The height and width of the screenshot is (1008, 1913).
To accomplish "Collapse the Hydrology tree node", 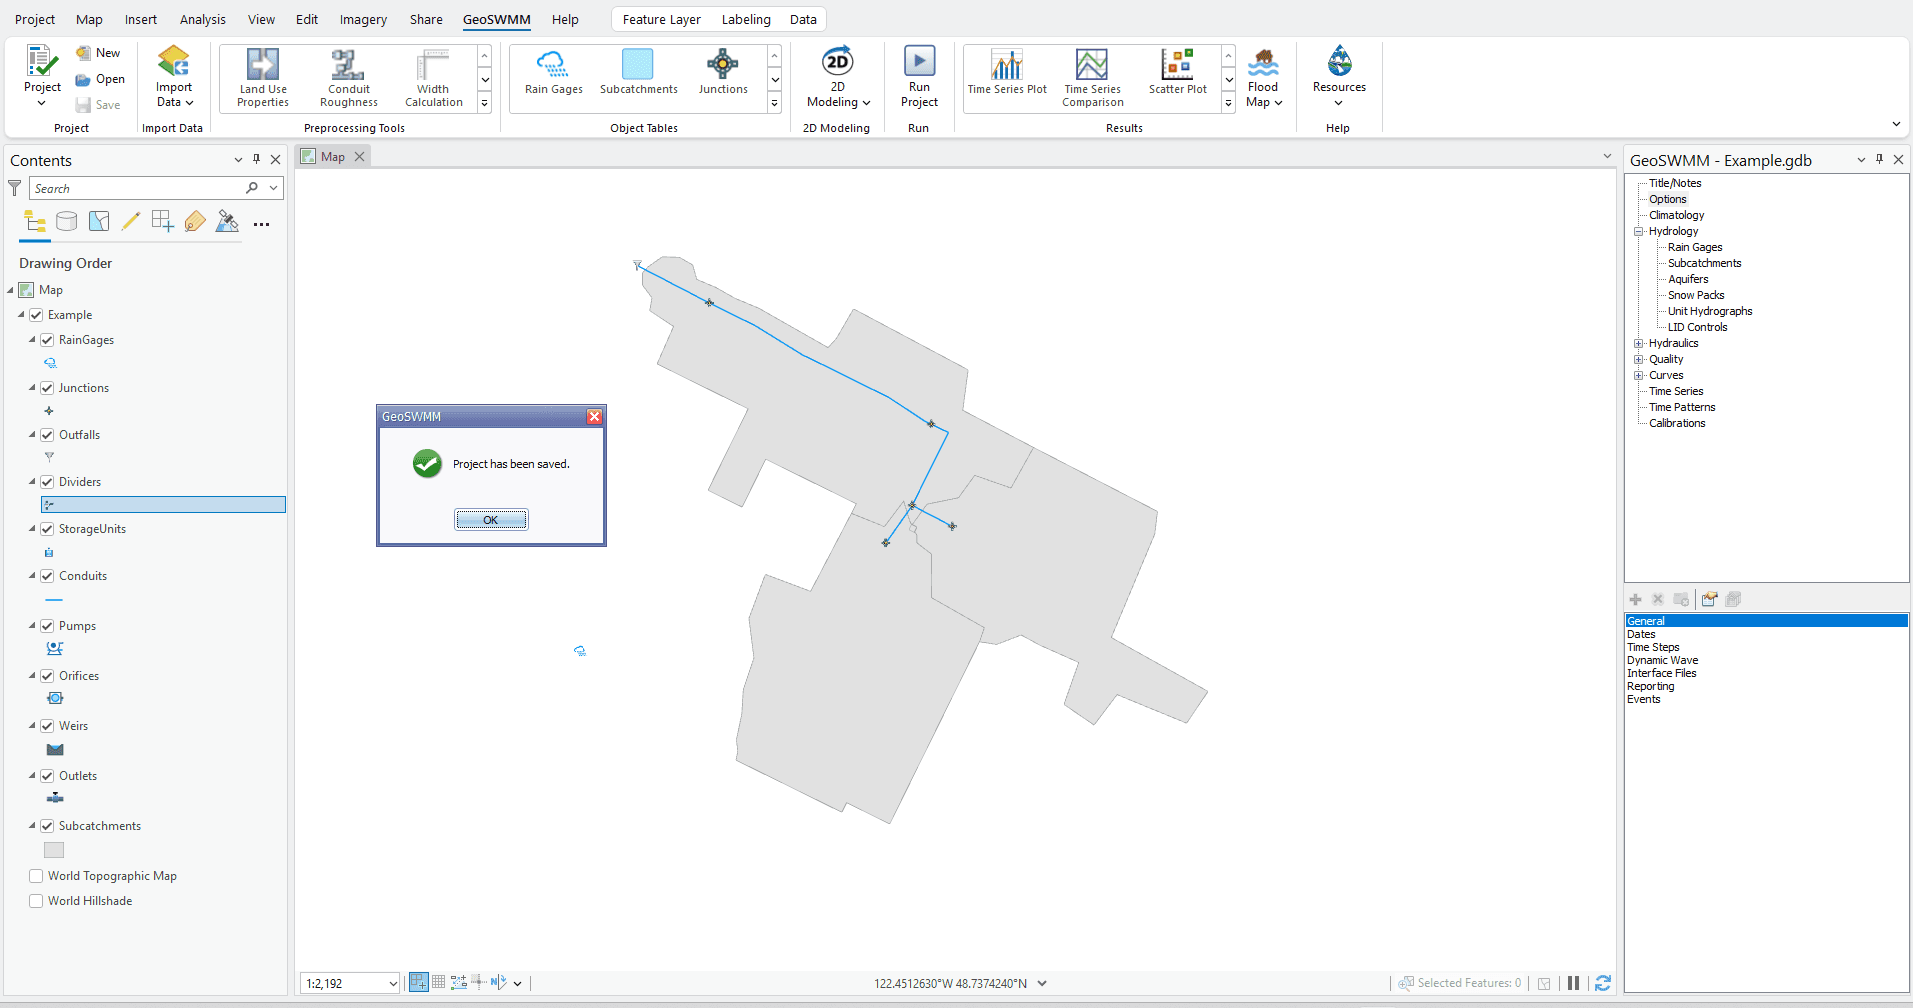I will [1639, 231].
